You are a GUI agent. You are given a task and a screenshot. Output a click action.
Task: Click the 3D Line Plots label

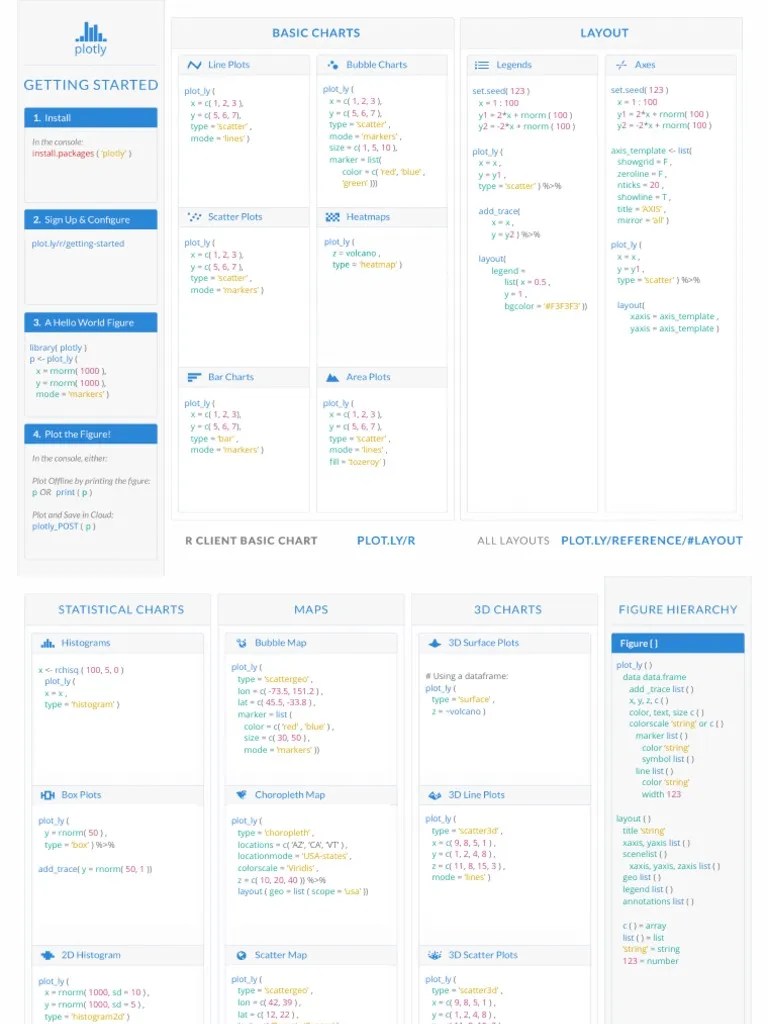point(476,795)
